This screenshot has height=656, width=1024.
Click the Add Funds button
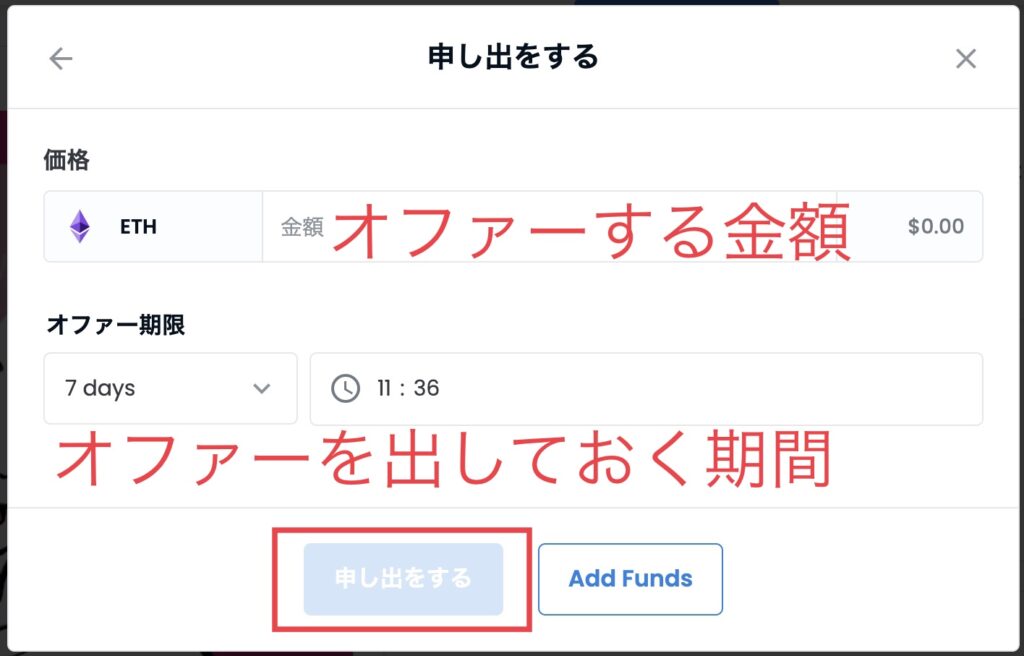pos(630,579)
